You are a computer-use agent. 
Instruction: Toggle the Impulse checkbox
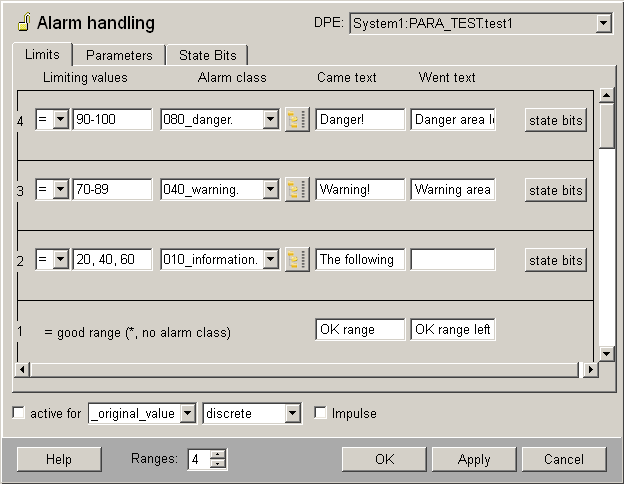click(320, 413)
